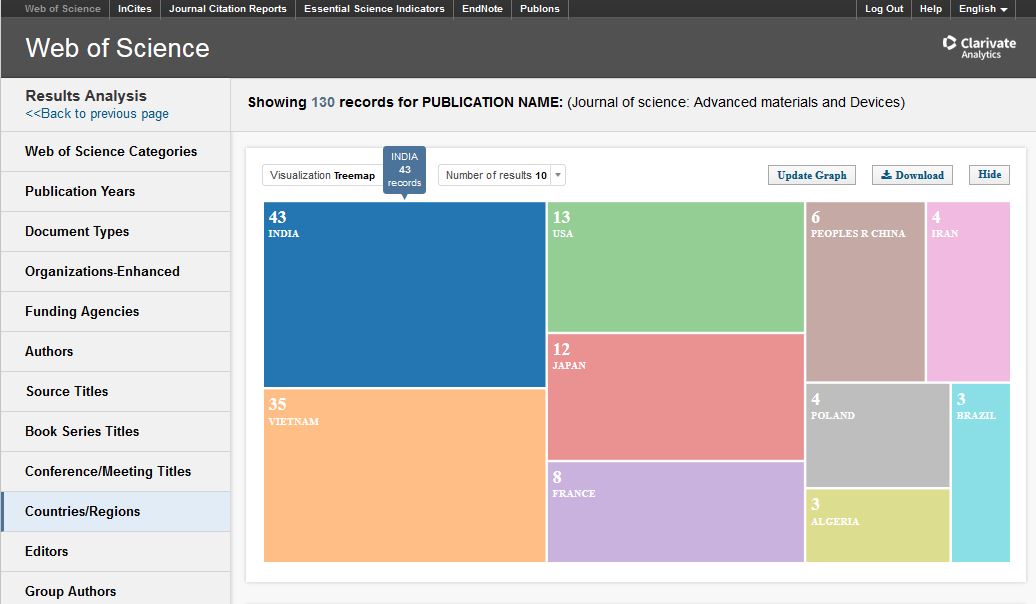Select Funding Agencies analysis
This screenshot has width=1036, height=604.
116,312
